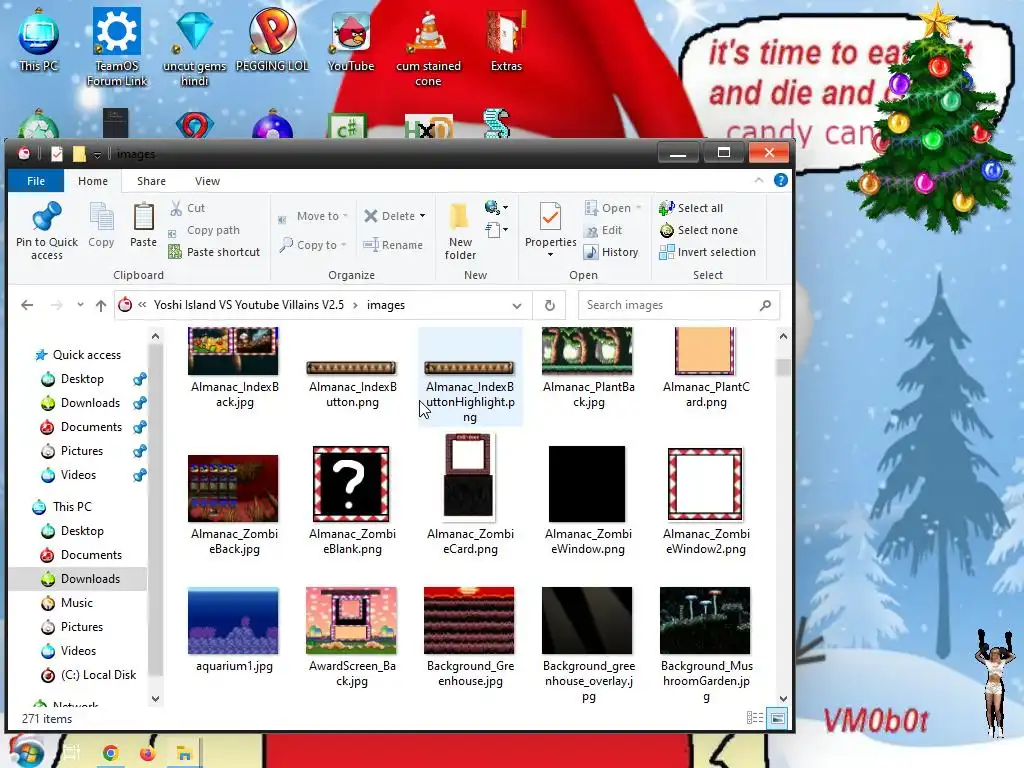Click the Edit ribbon command
Image resolution: width=1024 pixels, height=768 pixels.
603,231
